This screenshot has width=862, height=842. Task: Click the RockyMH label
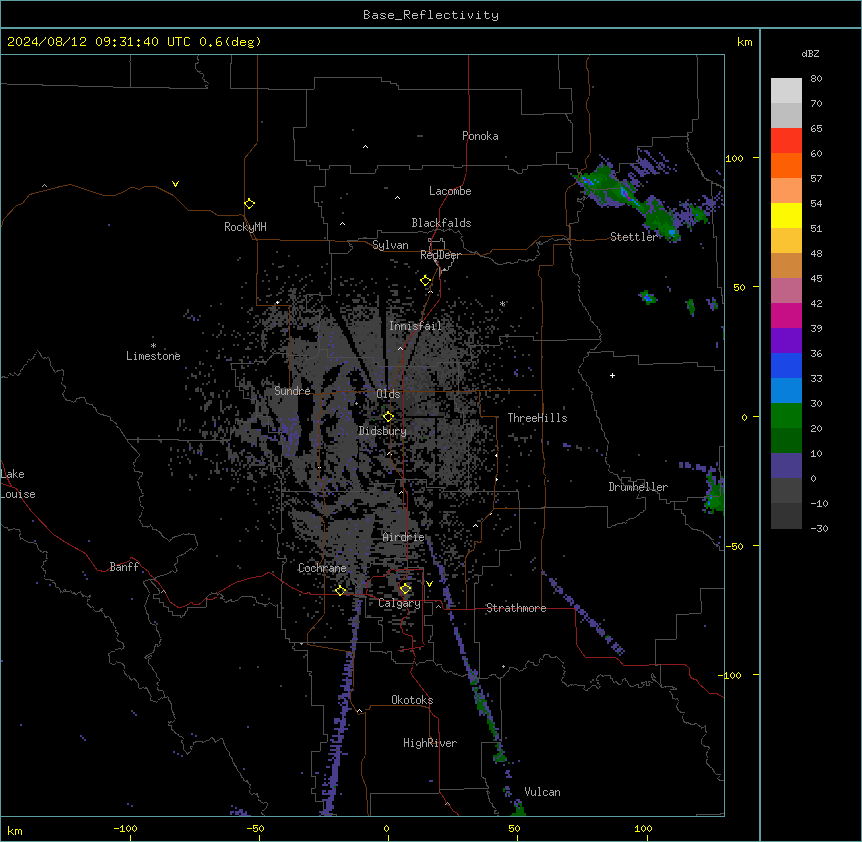pos(245,227)
